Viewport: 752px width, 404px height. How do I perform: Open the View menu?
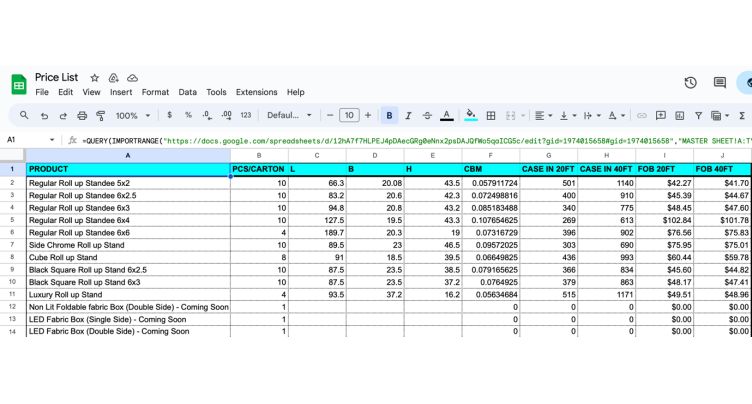[x=91, y=92]
